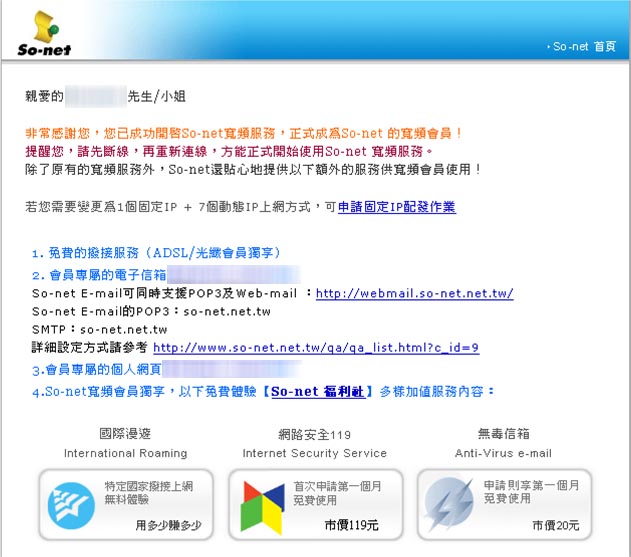
Task: Click the 無毒信箱 heading
Action: point(503,433)
